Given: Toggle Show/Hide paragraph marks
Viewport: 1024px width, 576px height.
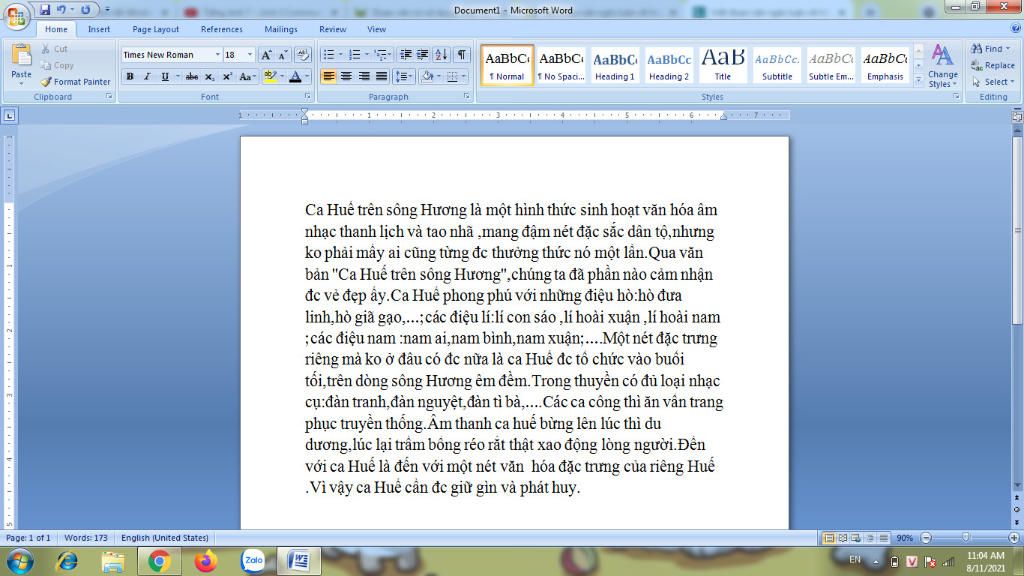Looking at the screenshot, I should click(462, 55).
